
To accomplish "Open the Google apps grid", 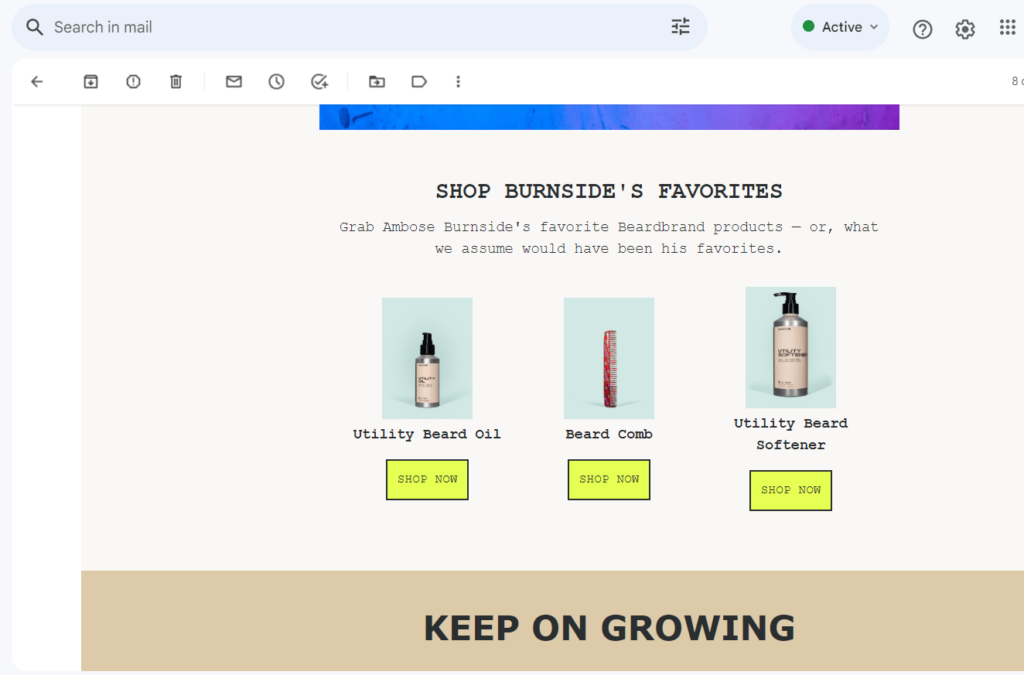I will pos(1007,27).
